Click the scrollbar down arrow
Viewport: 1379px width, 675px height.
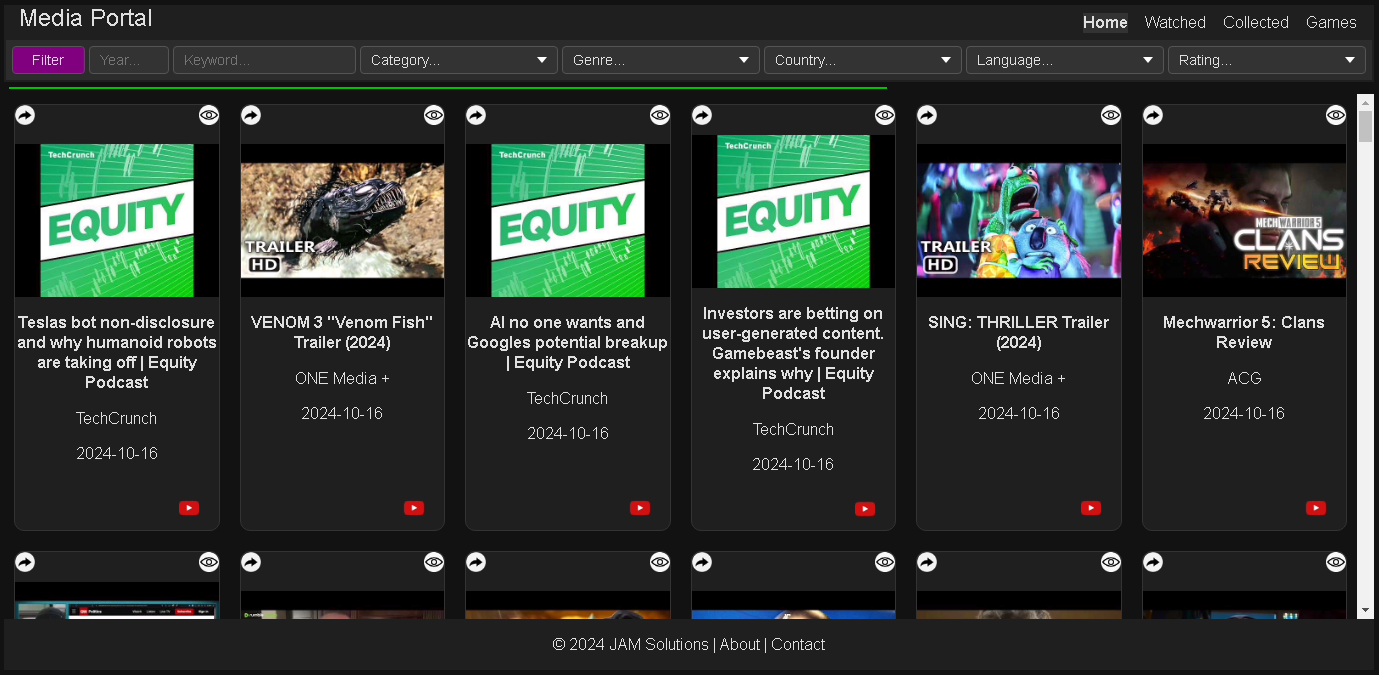tap(1365, 610)
